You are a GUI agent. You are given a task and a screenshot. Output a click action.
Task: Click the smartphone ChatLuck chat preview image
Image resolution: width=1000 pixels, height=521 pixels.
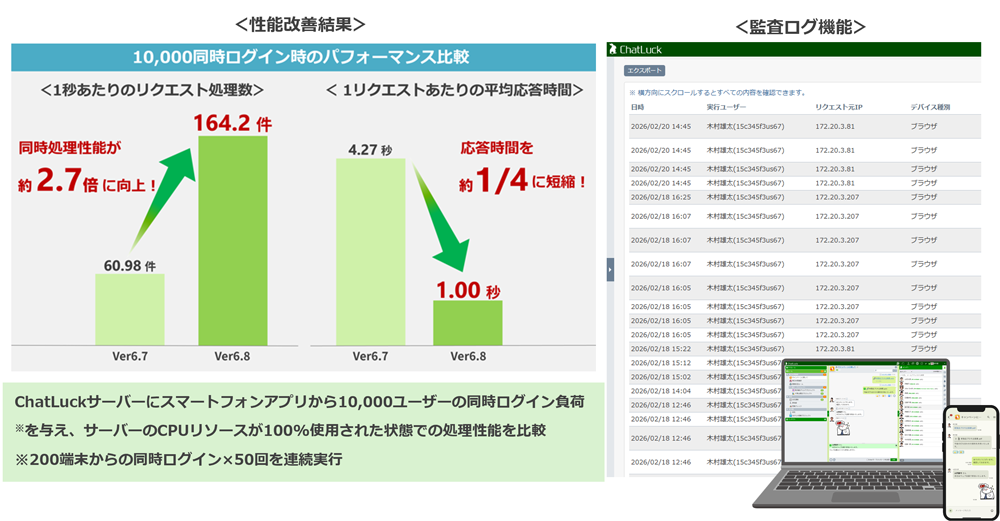tap(971, 462)
